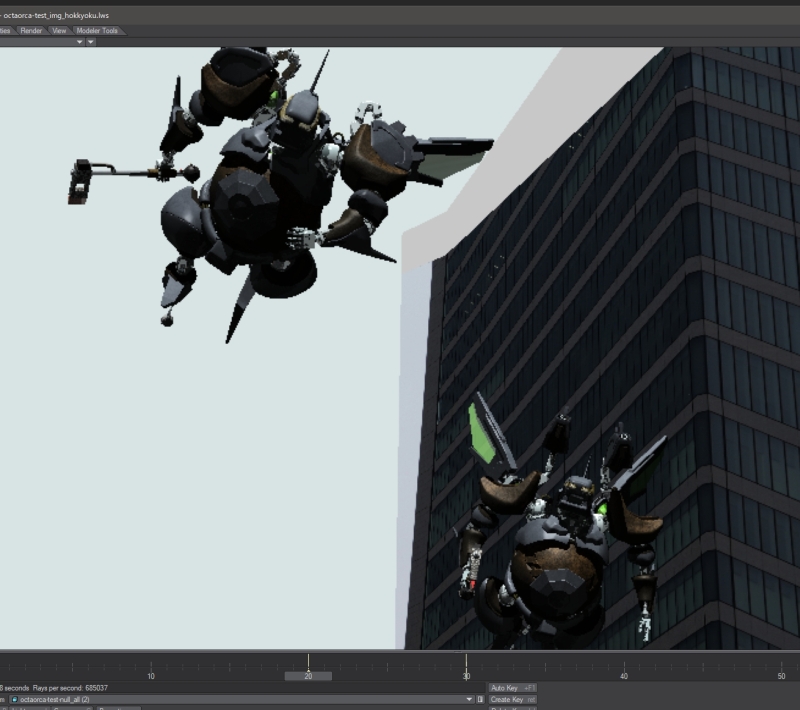Click the null item icon in the item selector
Viewport: 800px width, 710px height.
(x=14, y=700)
